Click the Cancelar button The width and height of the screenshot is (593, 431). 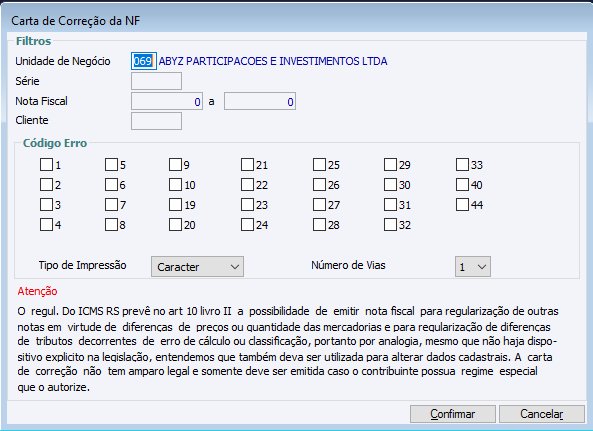542,414
